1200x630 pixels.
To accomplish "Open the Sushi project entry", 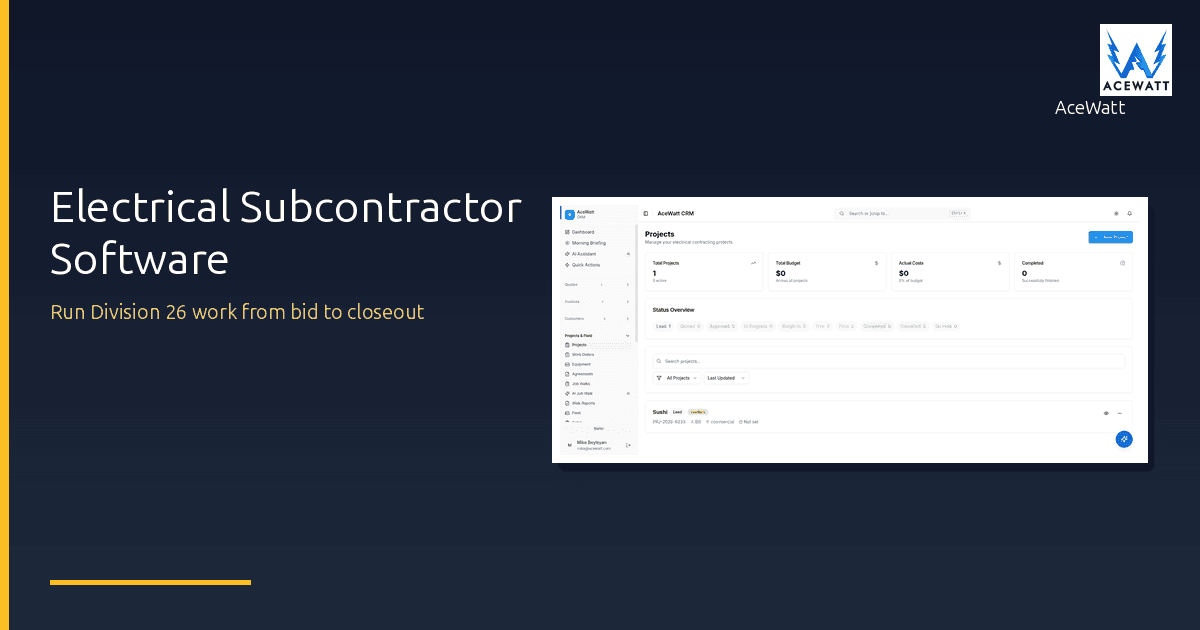I will pyautogui.click(x=888, y=416).
